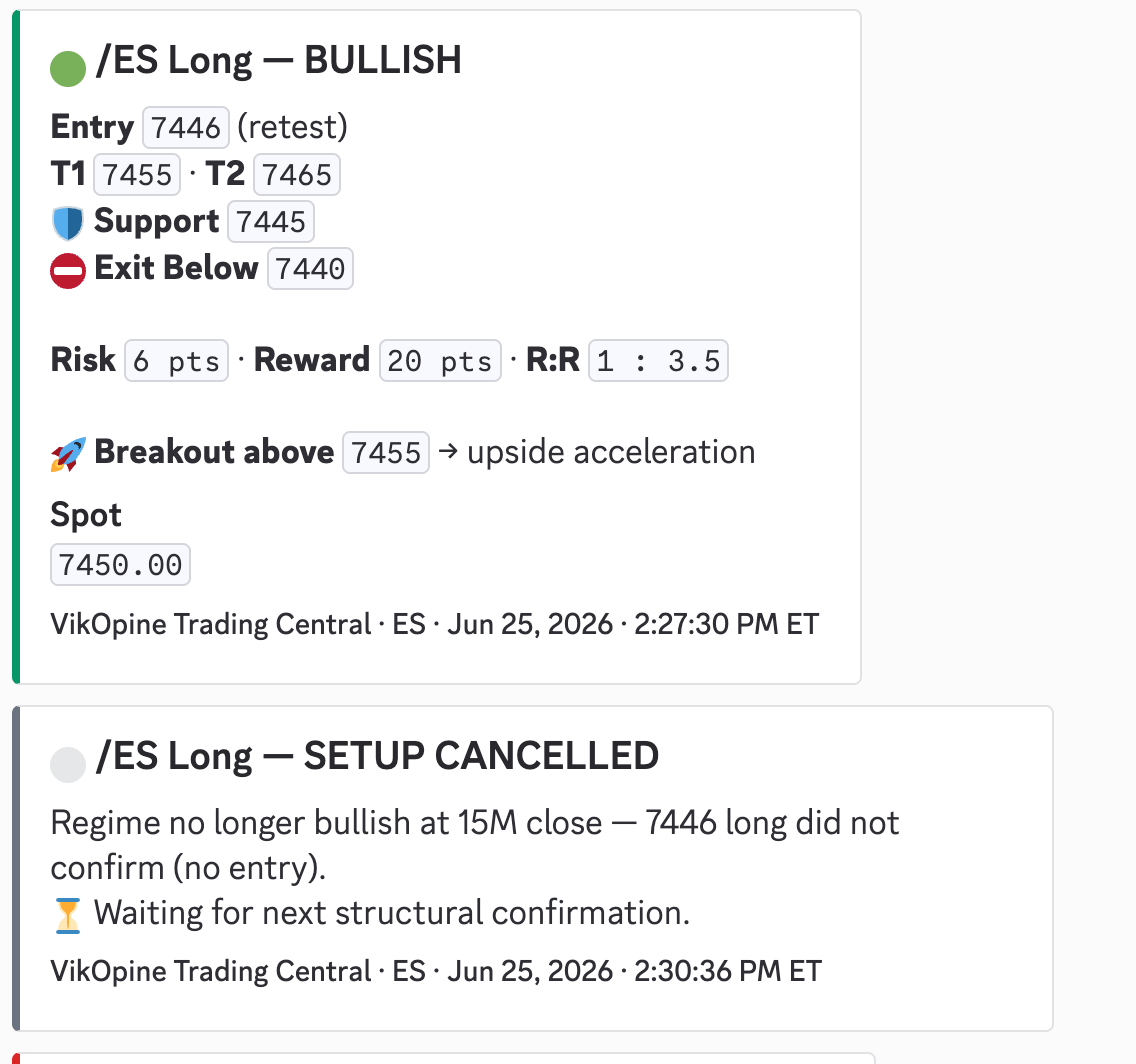
Task: Select the T1 7455 target chip
Action: [x=137, y=175]
